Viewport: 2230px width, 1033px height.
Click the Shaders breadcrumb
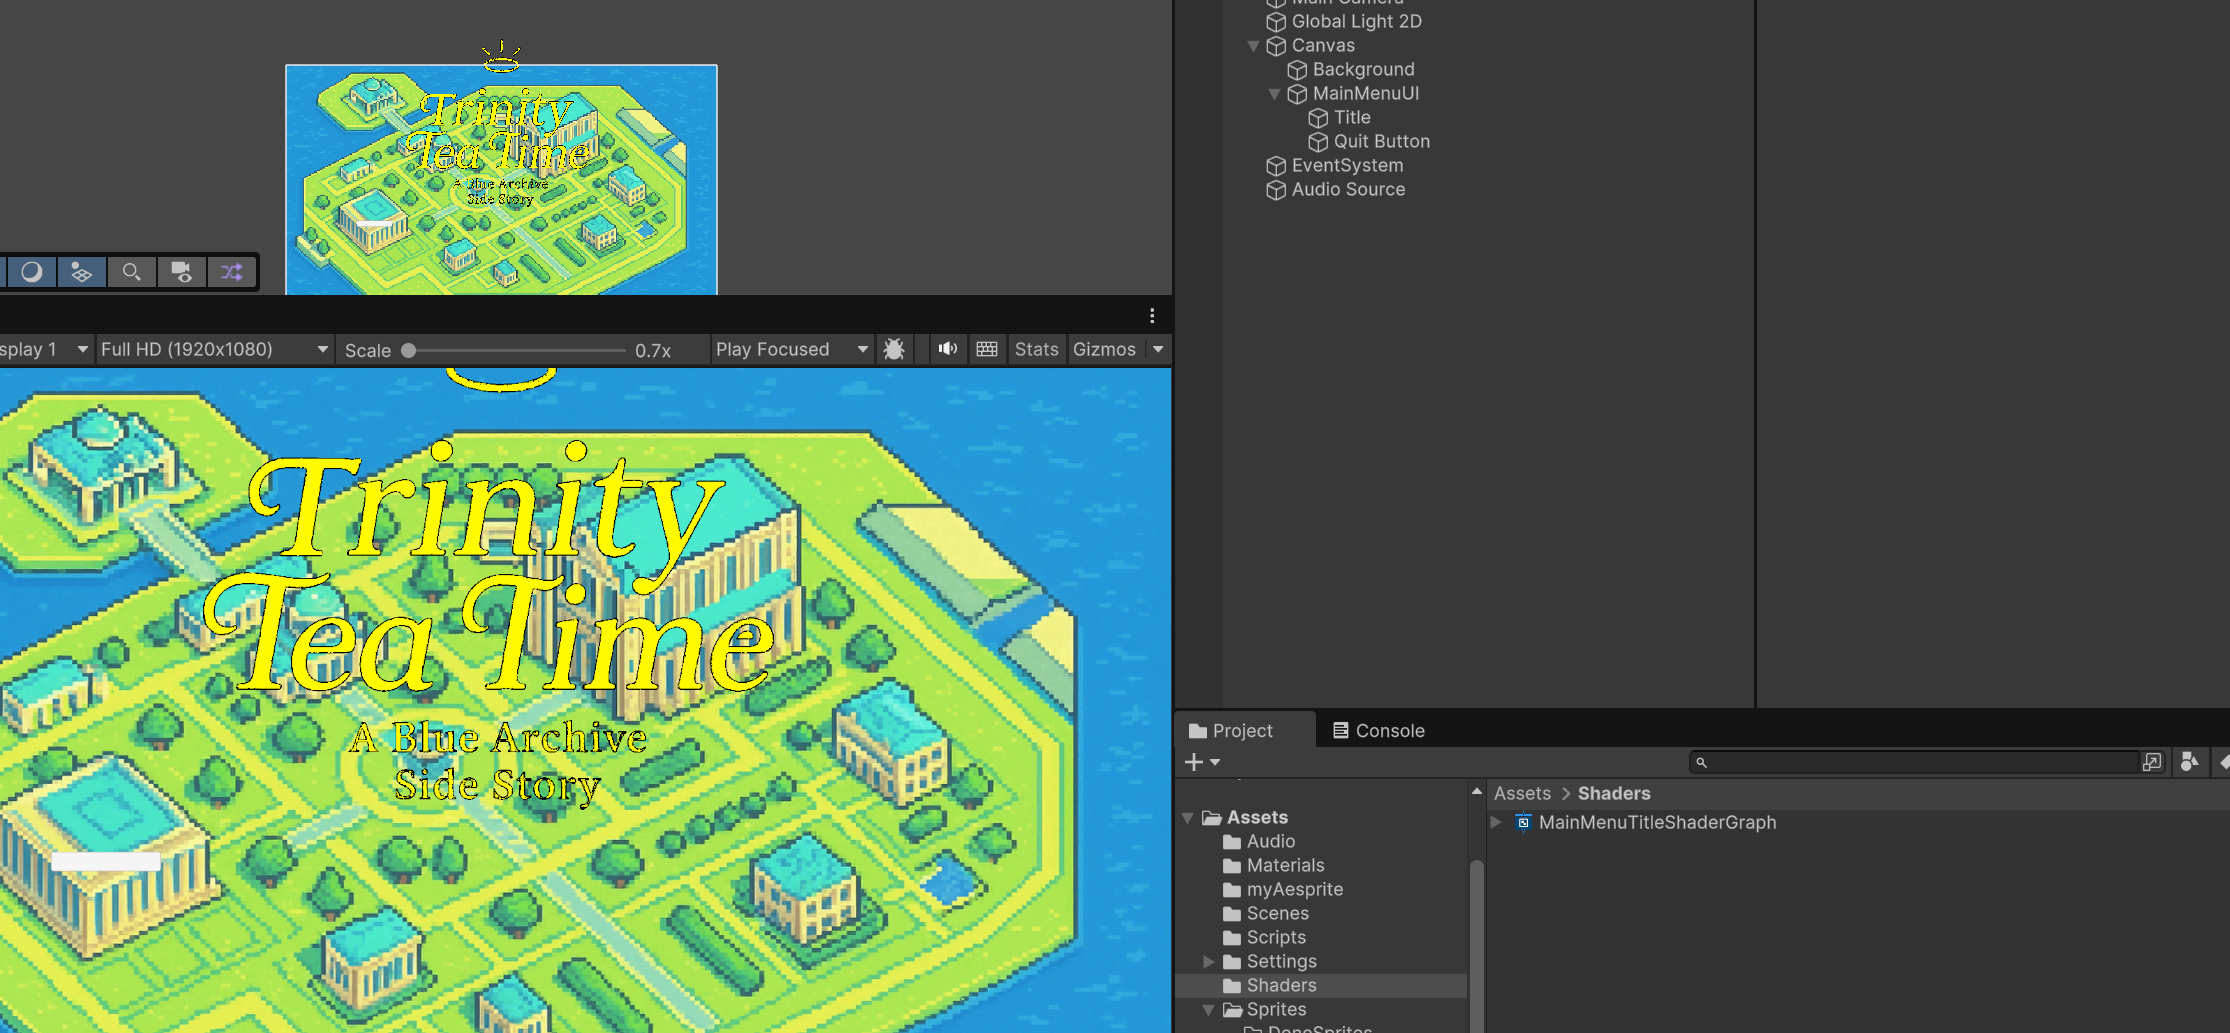pos(1614,793)
